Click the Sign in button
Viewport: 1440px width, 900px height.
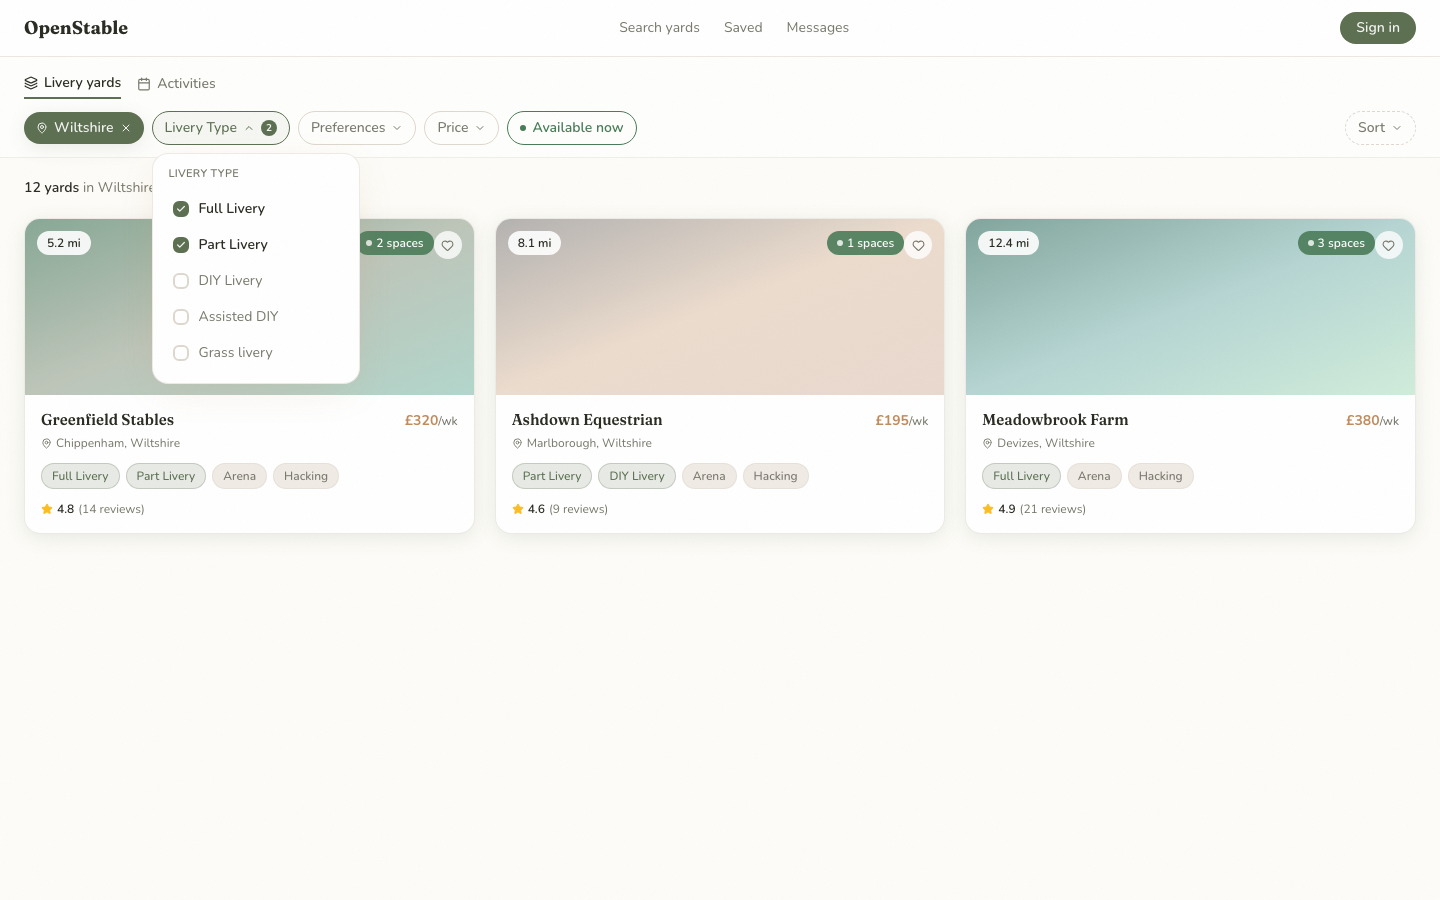1378,28
